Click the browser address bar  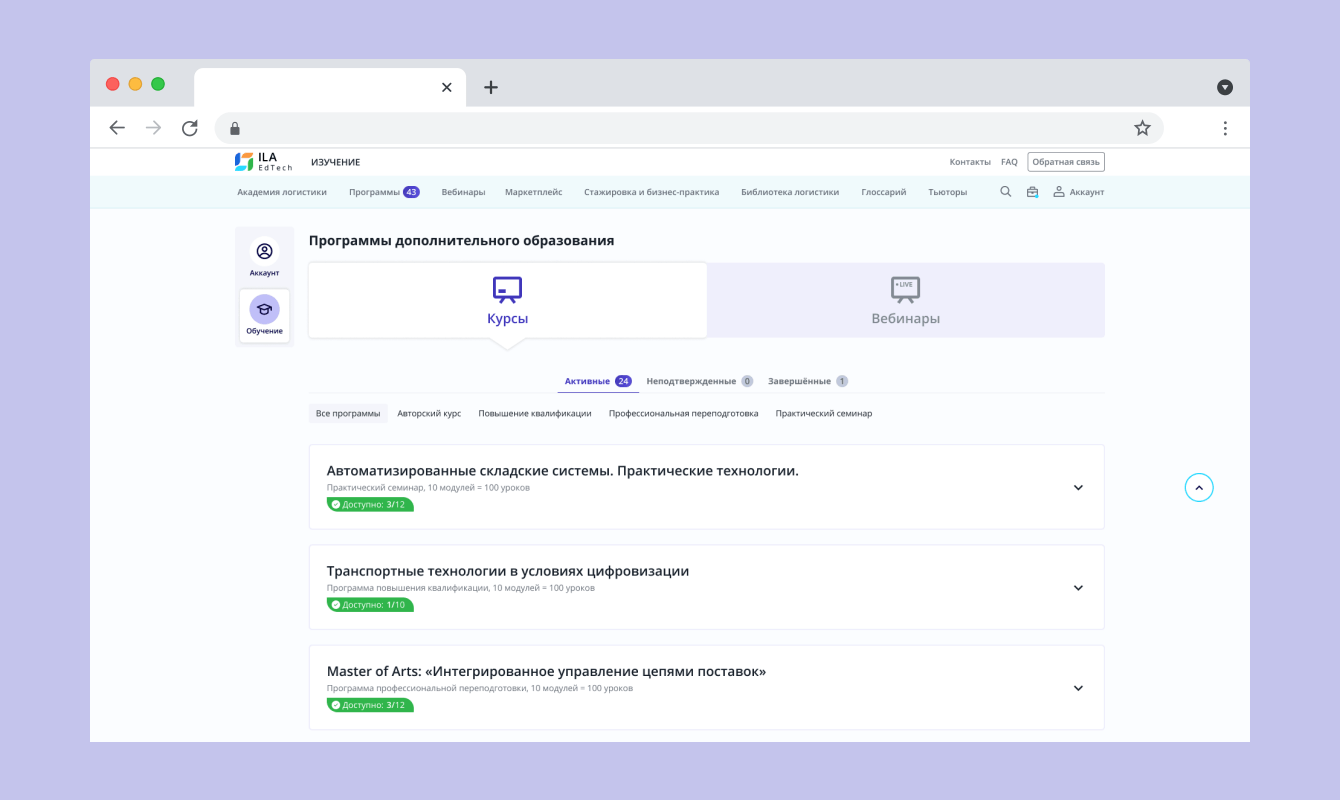click(680, 128)
